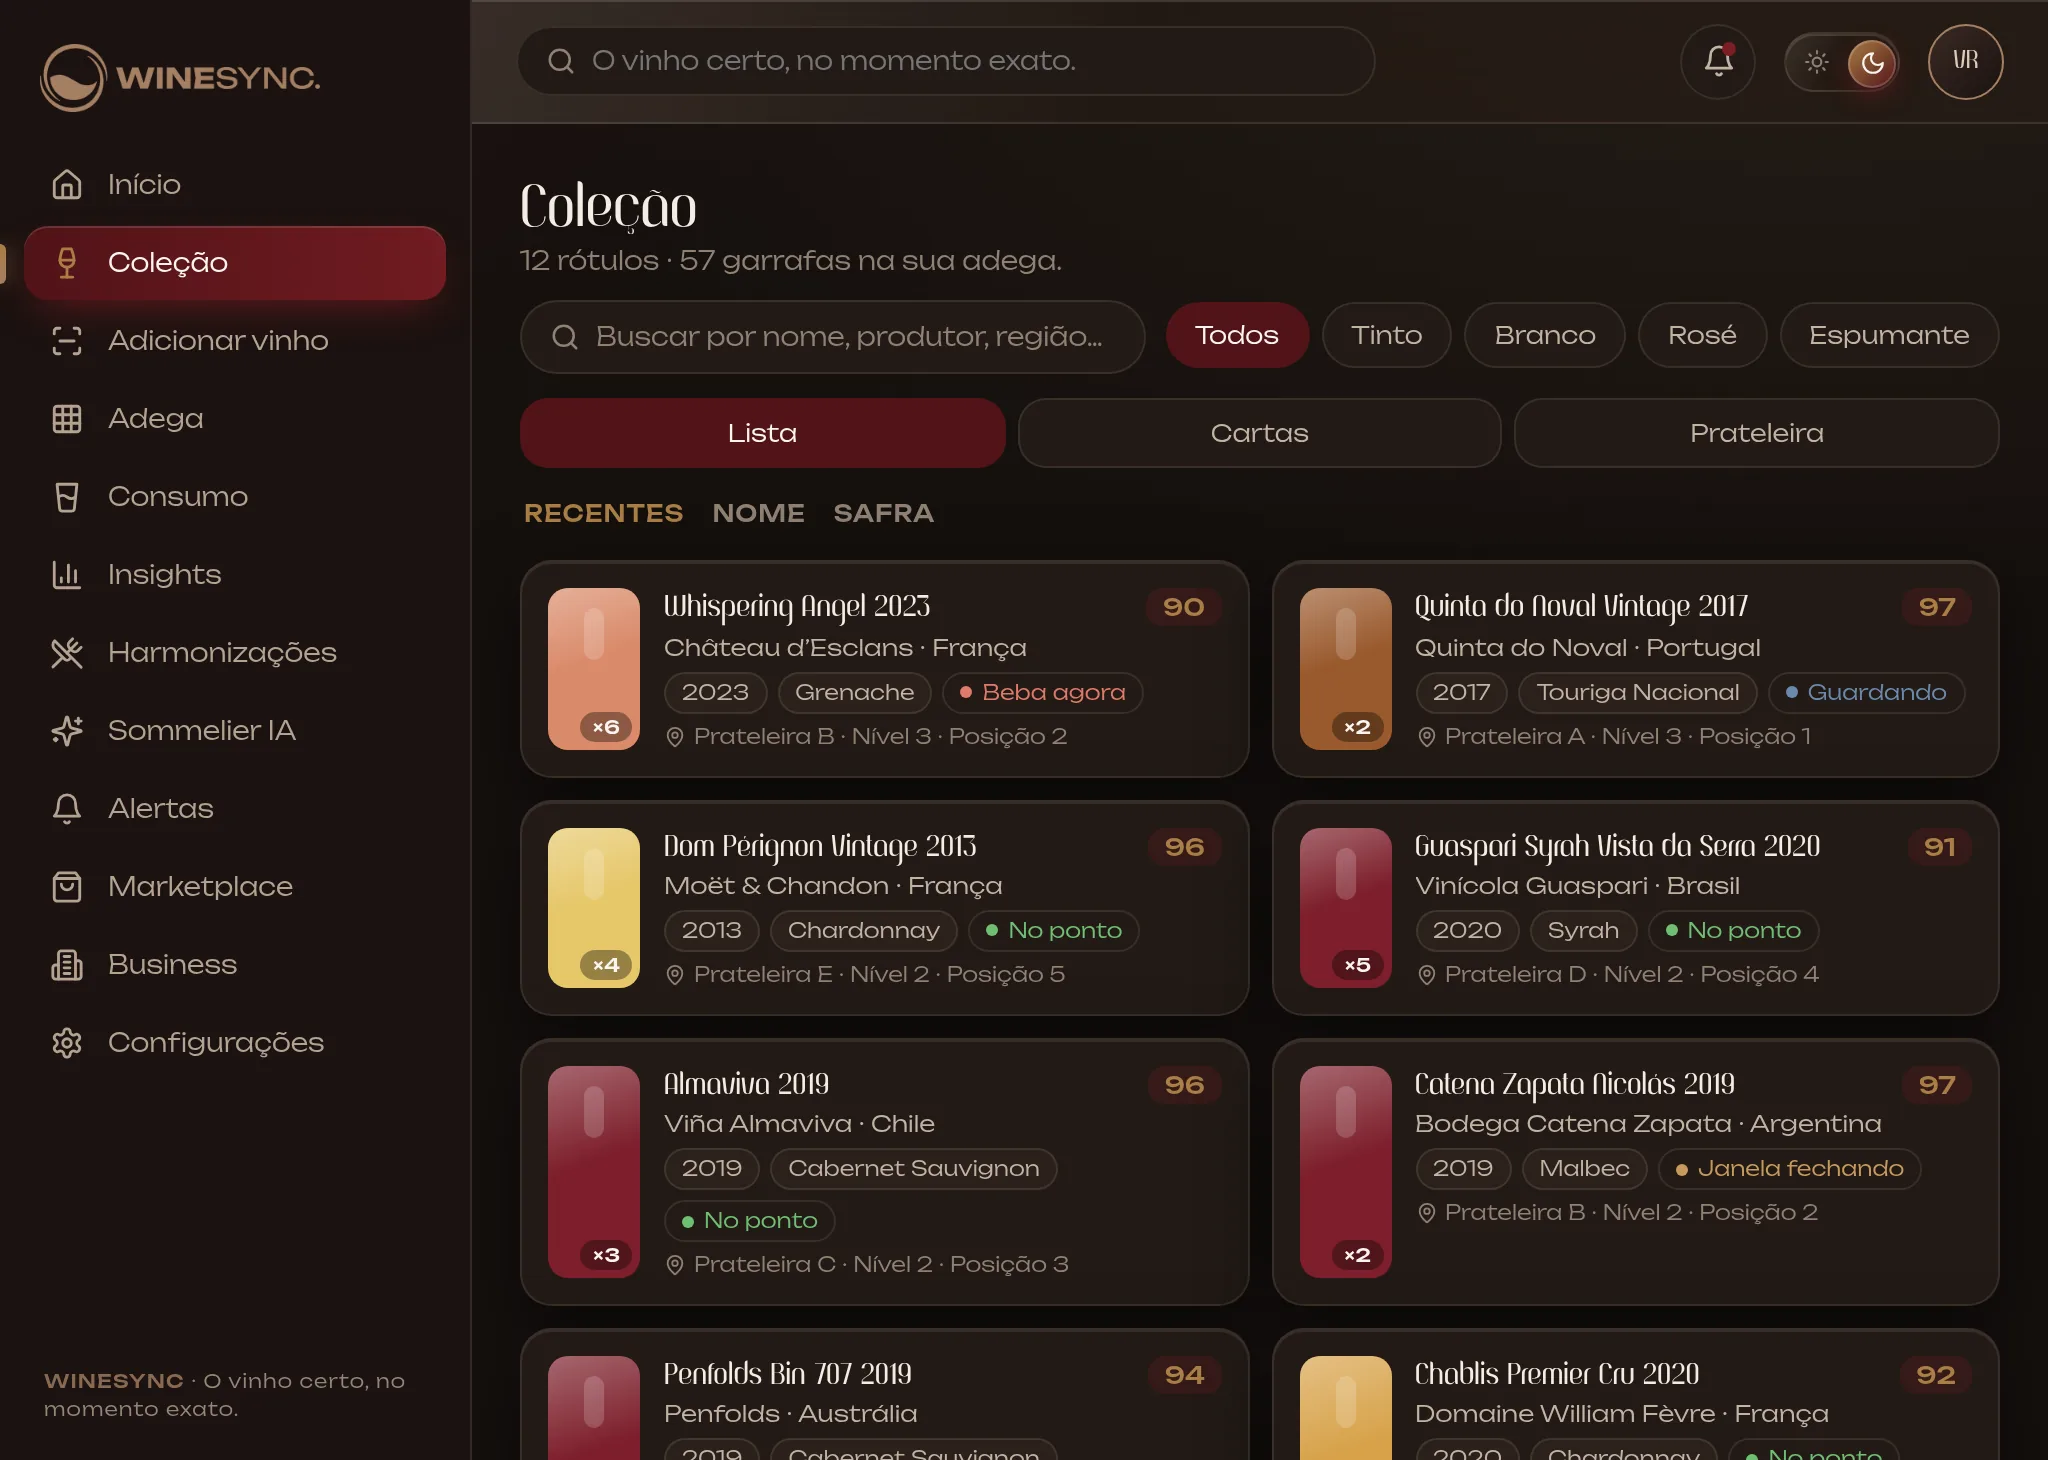This screenshot has height=1460, width=2048.
Task: Click Almaviva 2019 location Prateleira C
Action: 867,1264
